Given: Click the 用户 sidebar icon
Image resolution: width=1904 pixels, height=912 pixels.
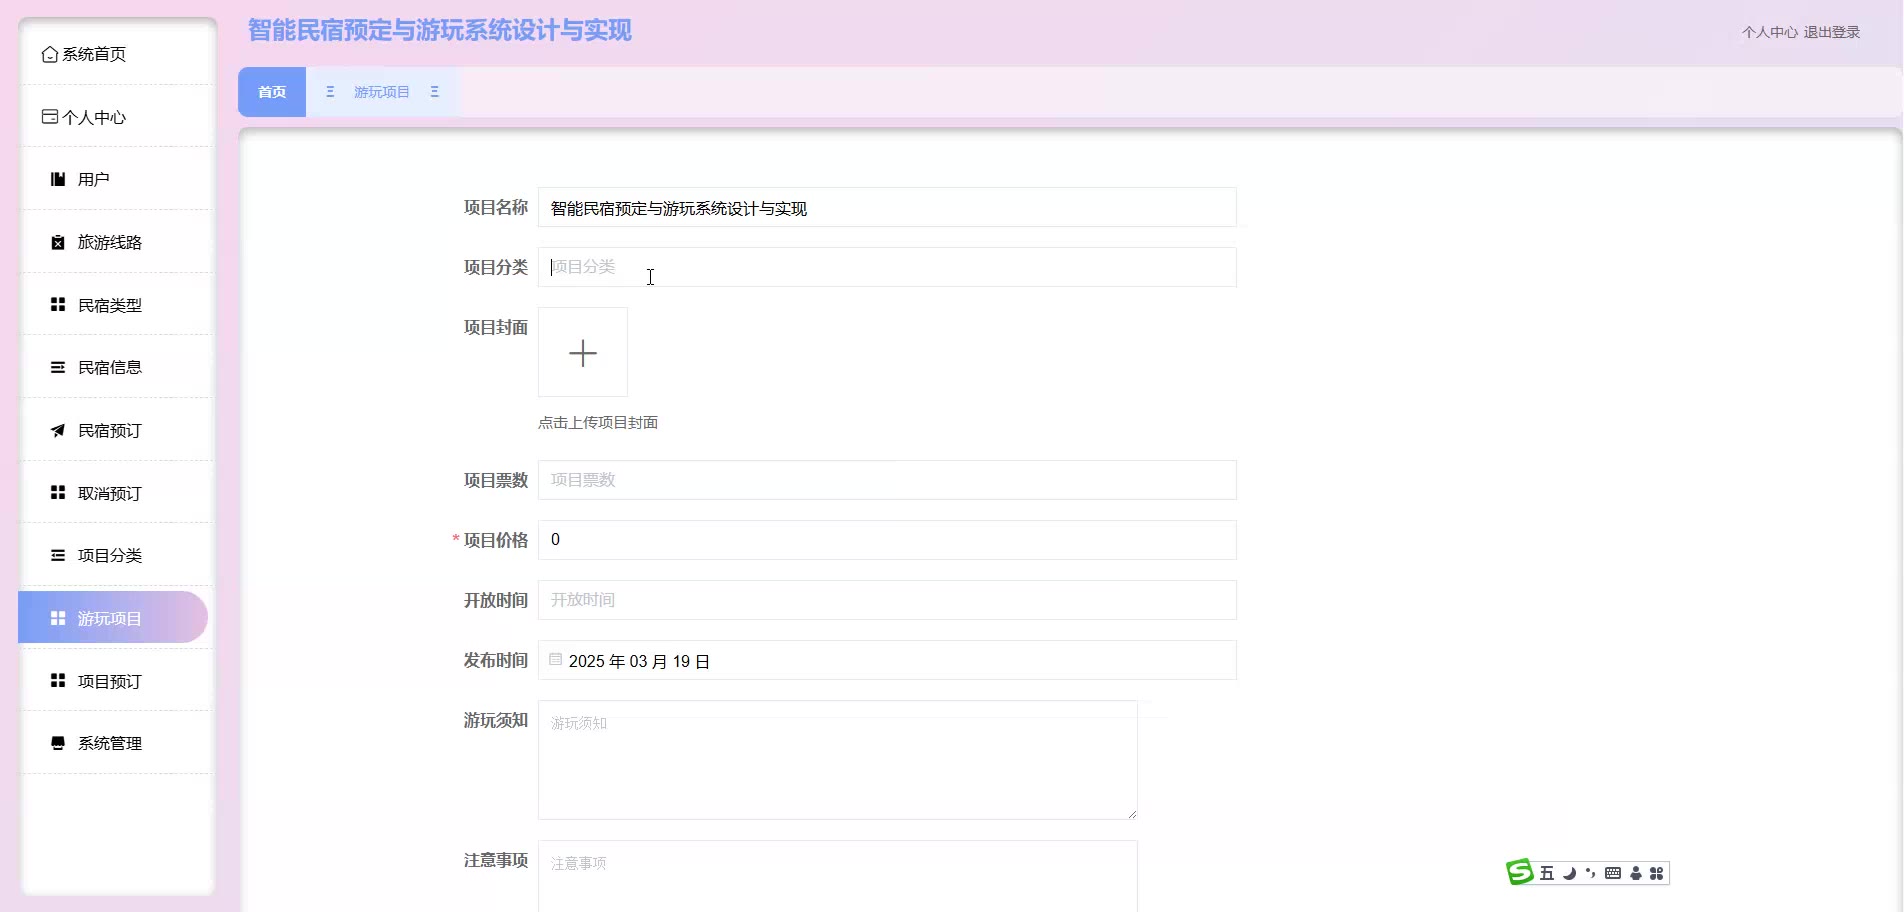Looking at the screenshot, I should click(58, 179).
